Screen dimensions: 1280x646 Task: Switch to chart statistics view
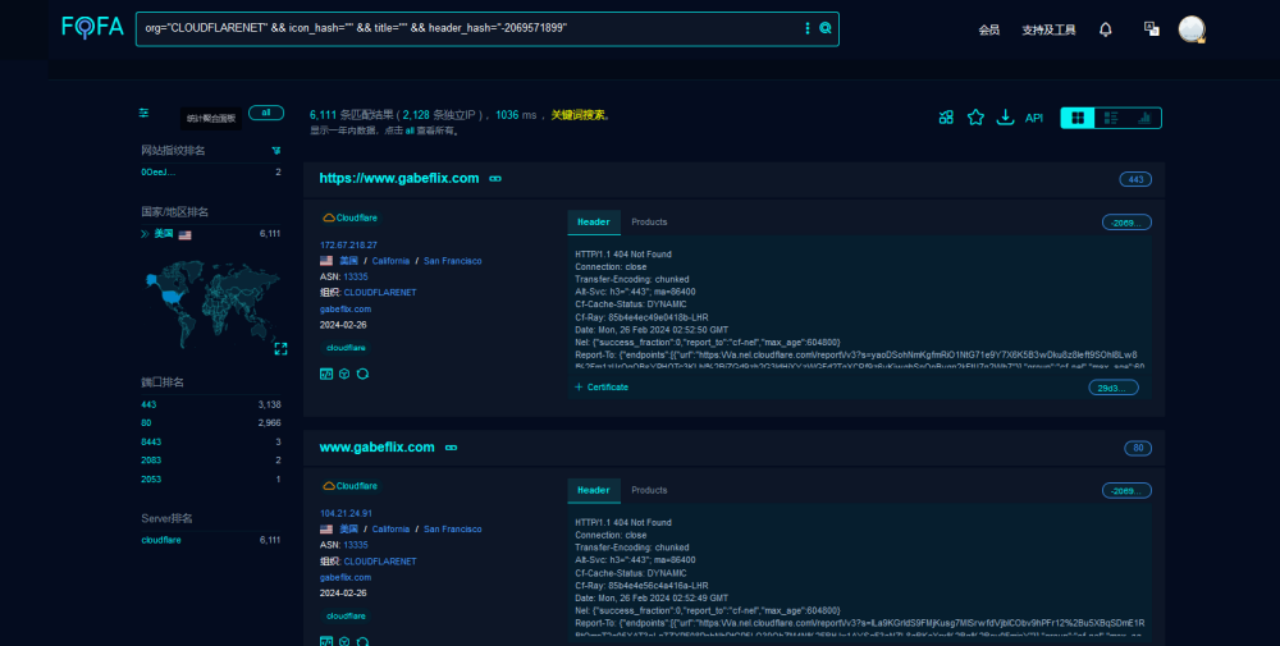click(1145, 118)
